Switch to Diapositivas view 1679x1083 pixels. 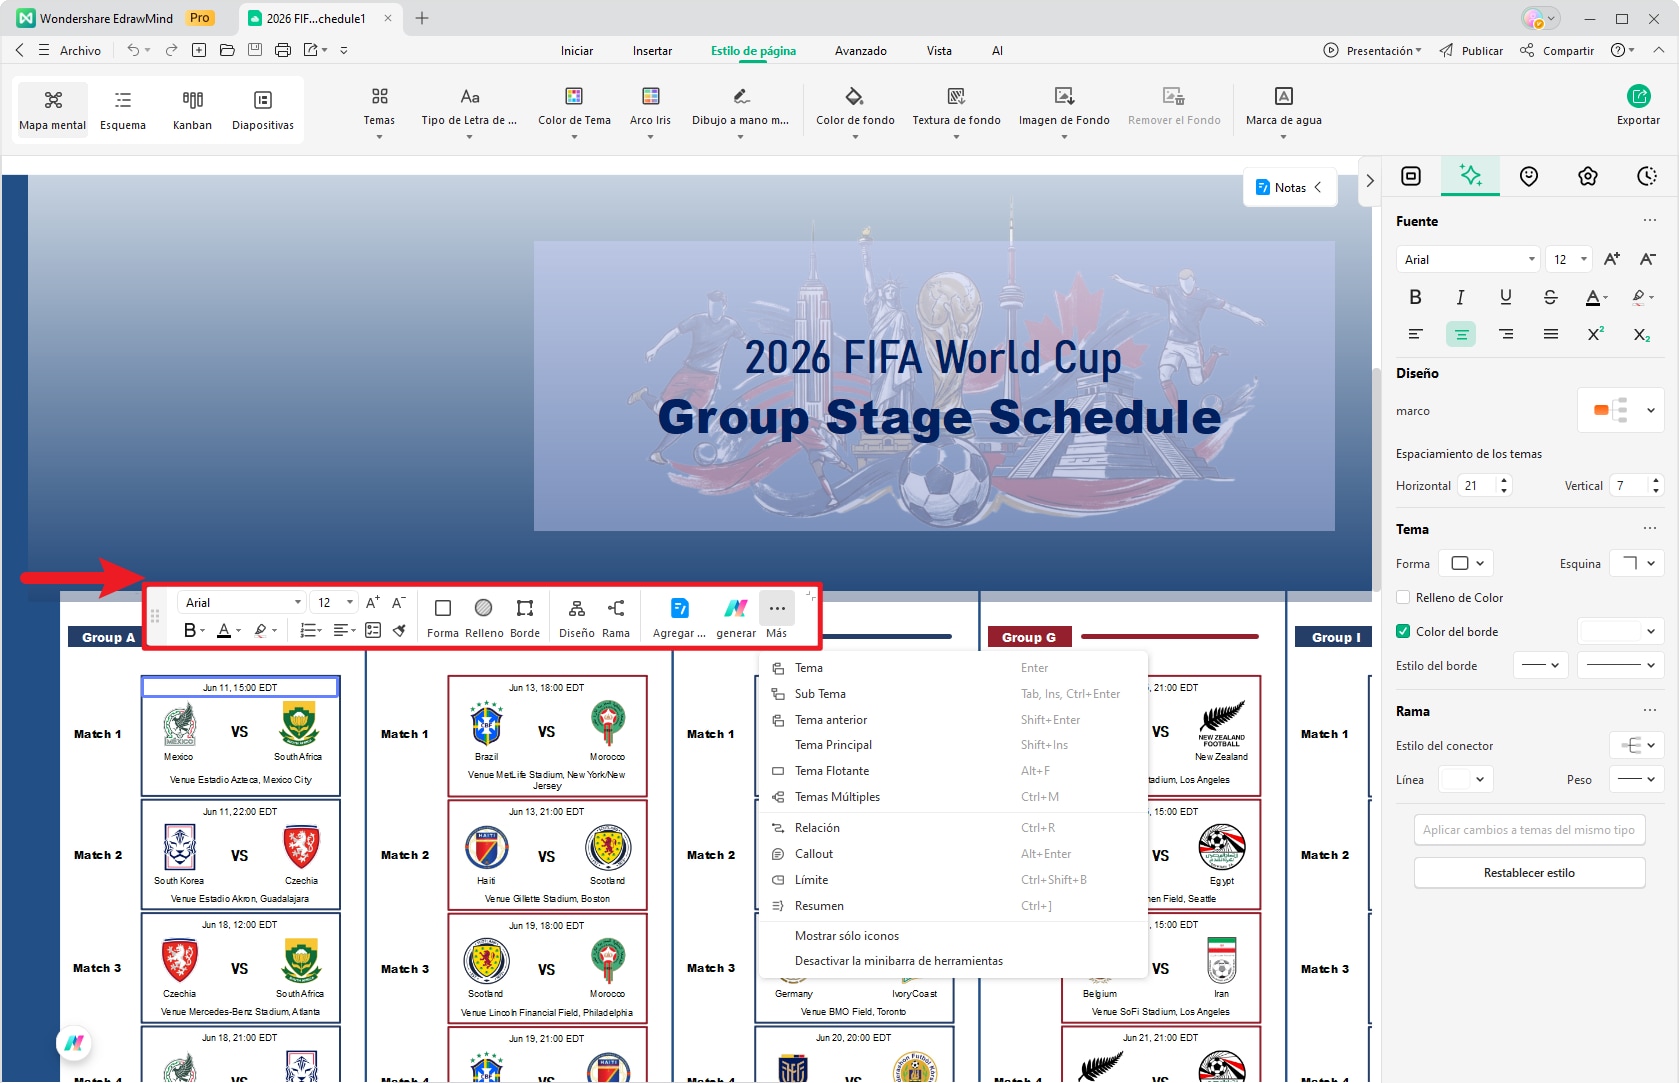(263, 110)
